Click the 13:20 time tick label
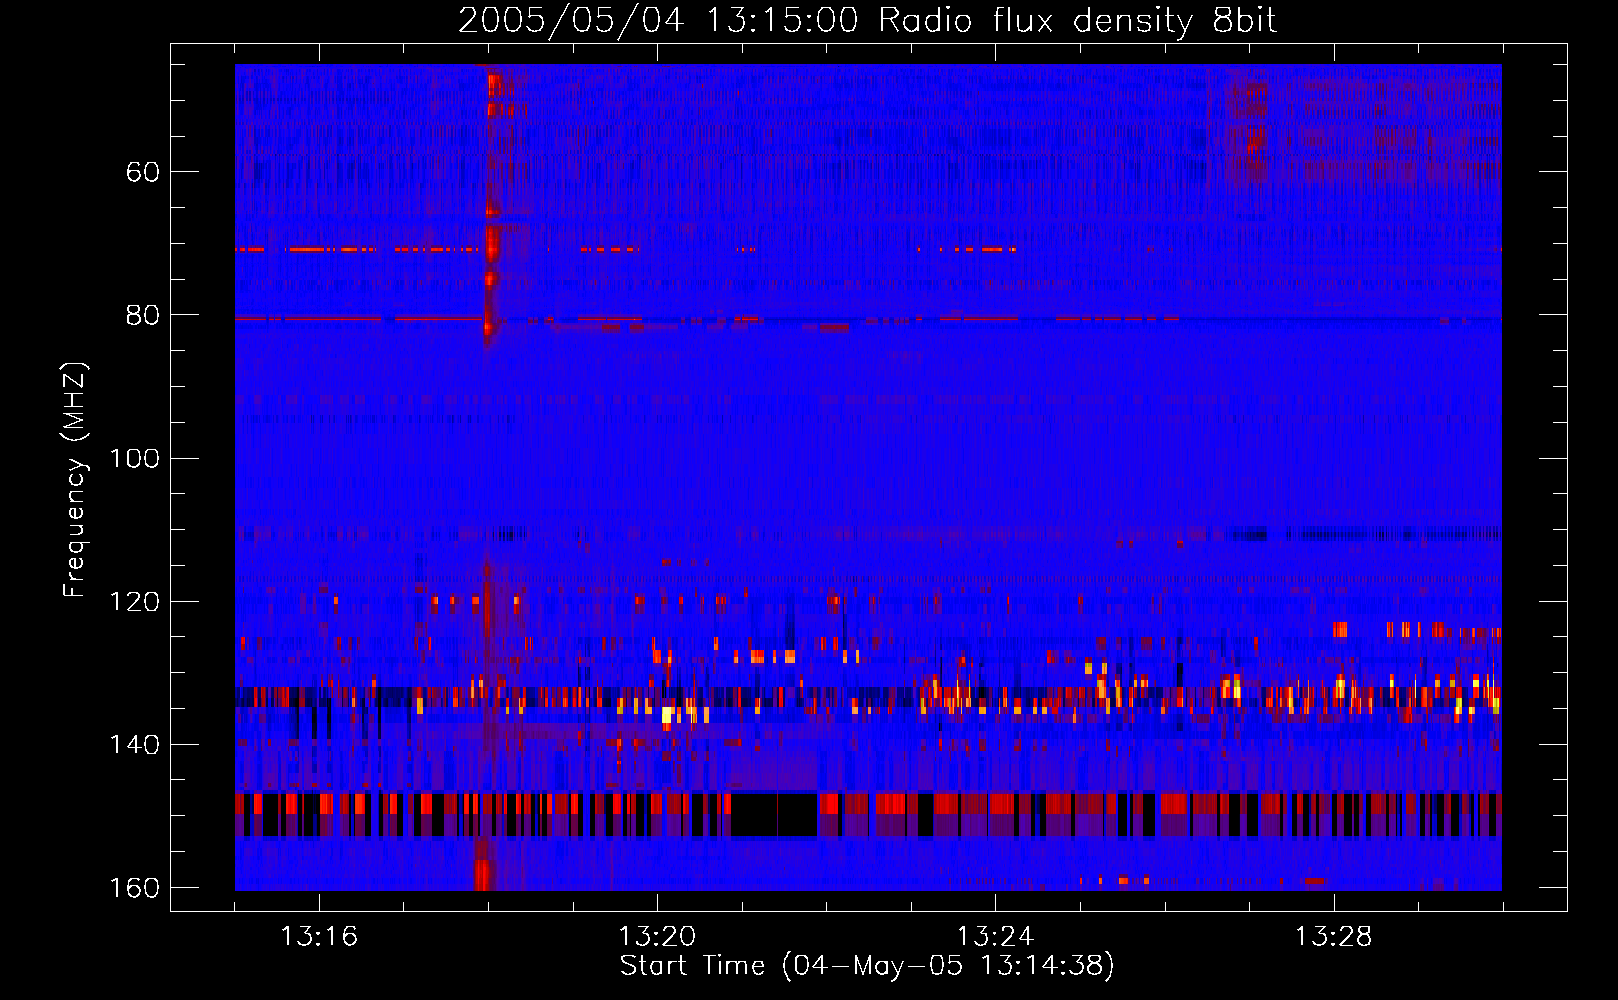Screen dimensions: 1618x1000 tap(657, 937)
